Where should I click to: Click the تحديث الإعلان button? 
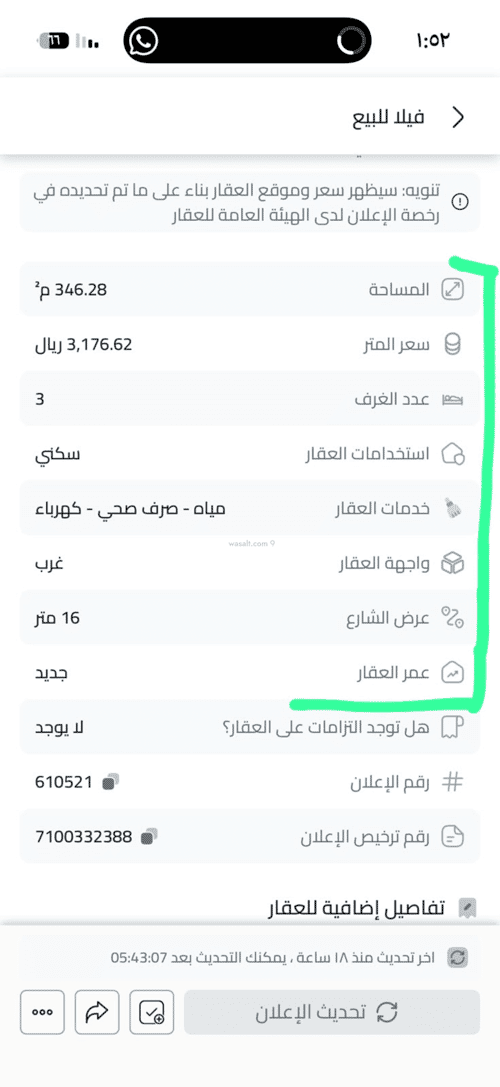(x=331, y=1012)
